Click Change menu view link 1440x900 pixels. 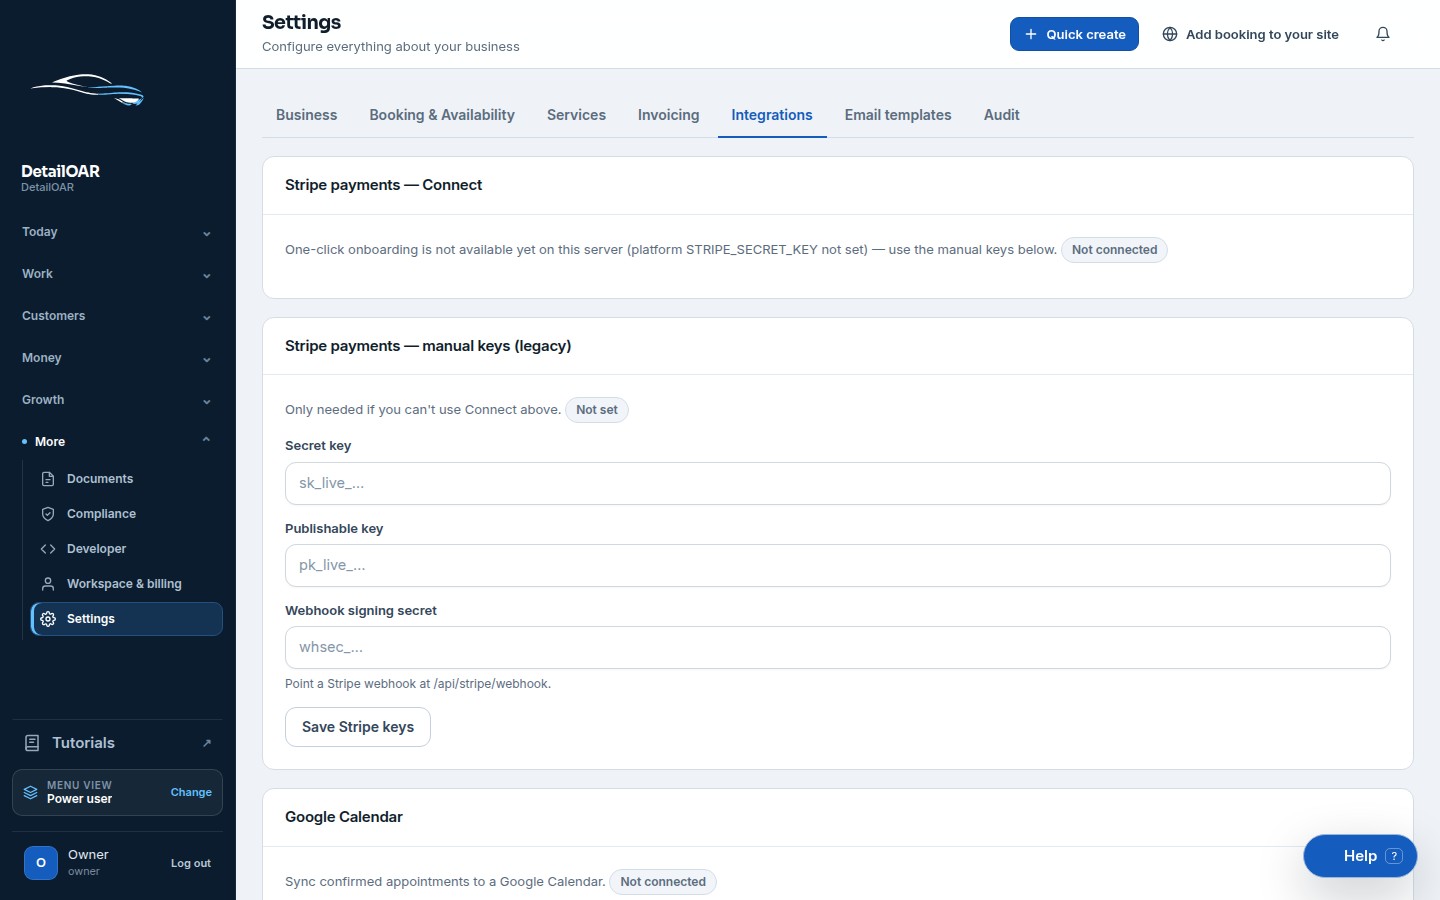coord(191,792)
